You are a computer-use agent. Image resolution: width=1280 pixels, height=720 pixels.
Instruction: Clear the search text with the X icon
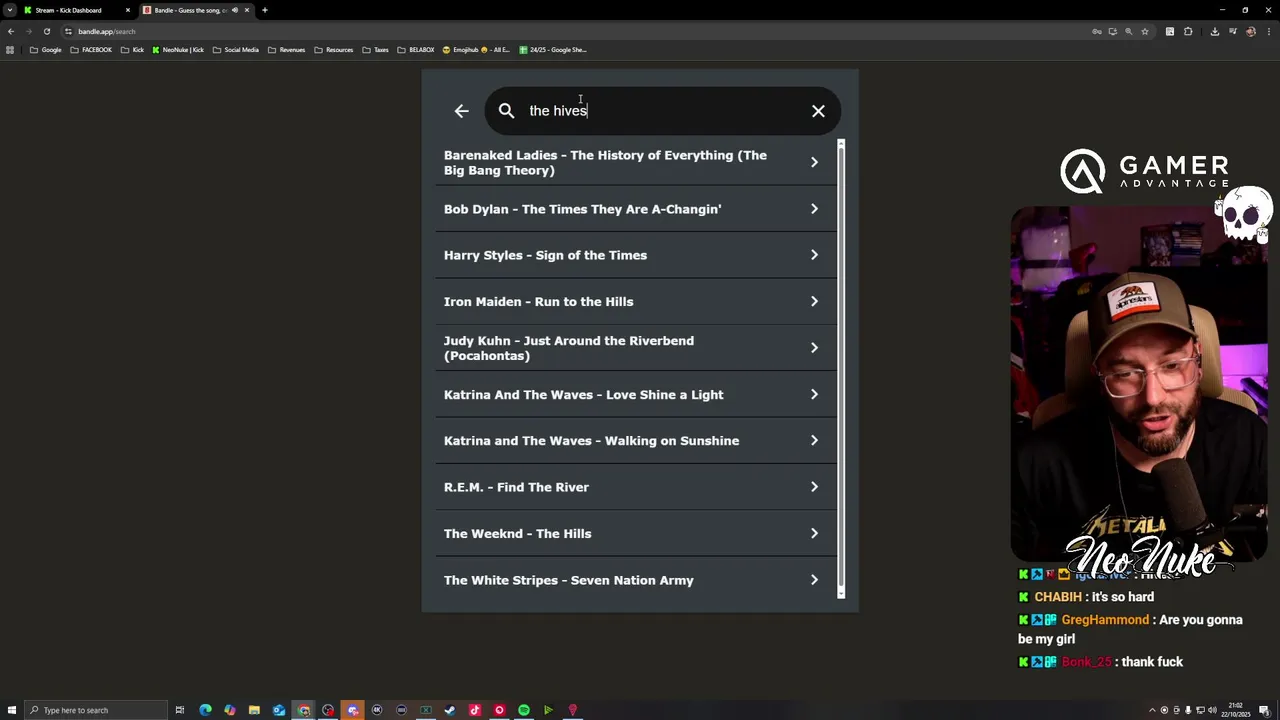pos(818,111)
